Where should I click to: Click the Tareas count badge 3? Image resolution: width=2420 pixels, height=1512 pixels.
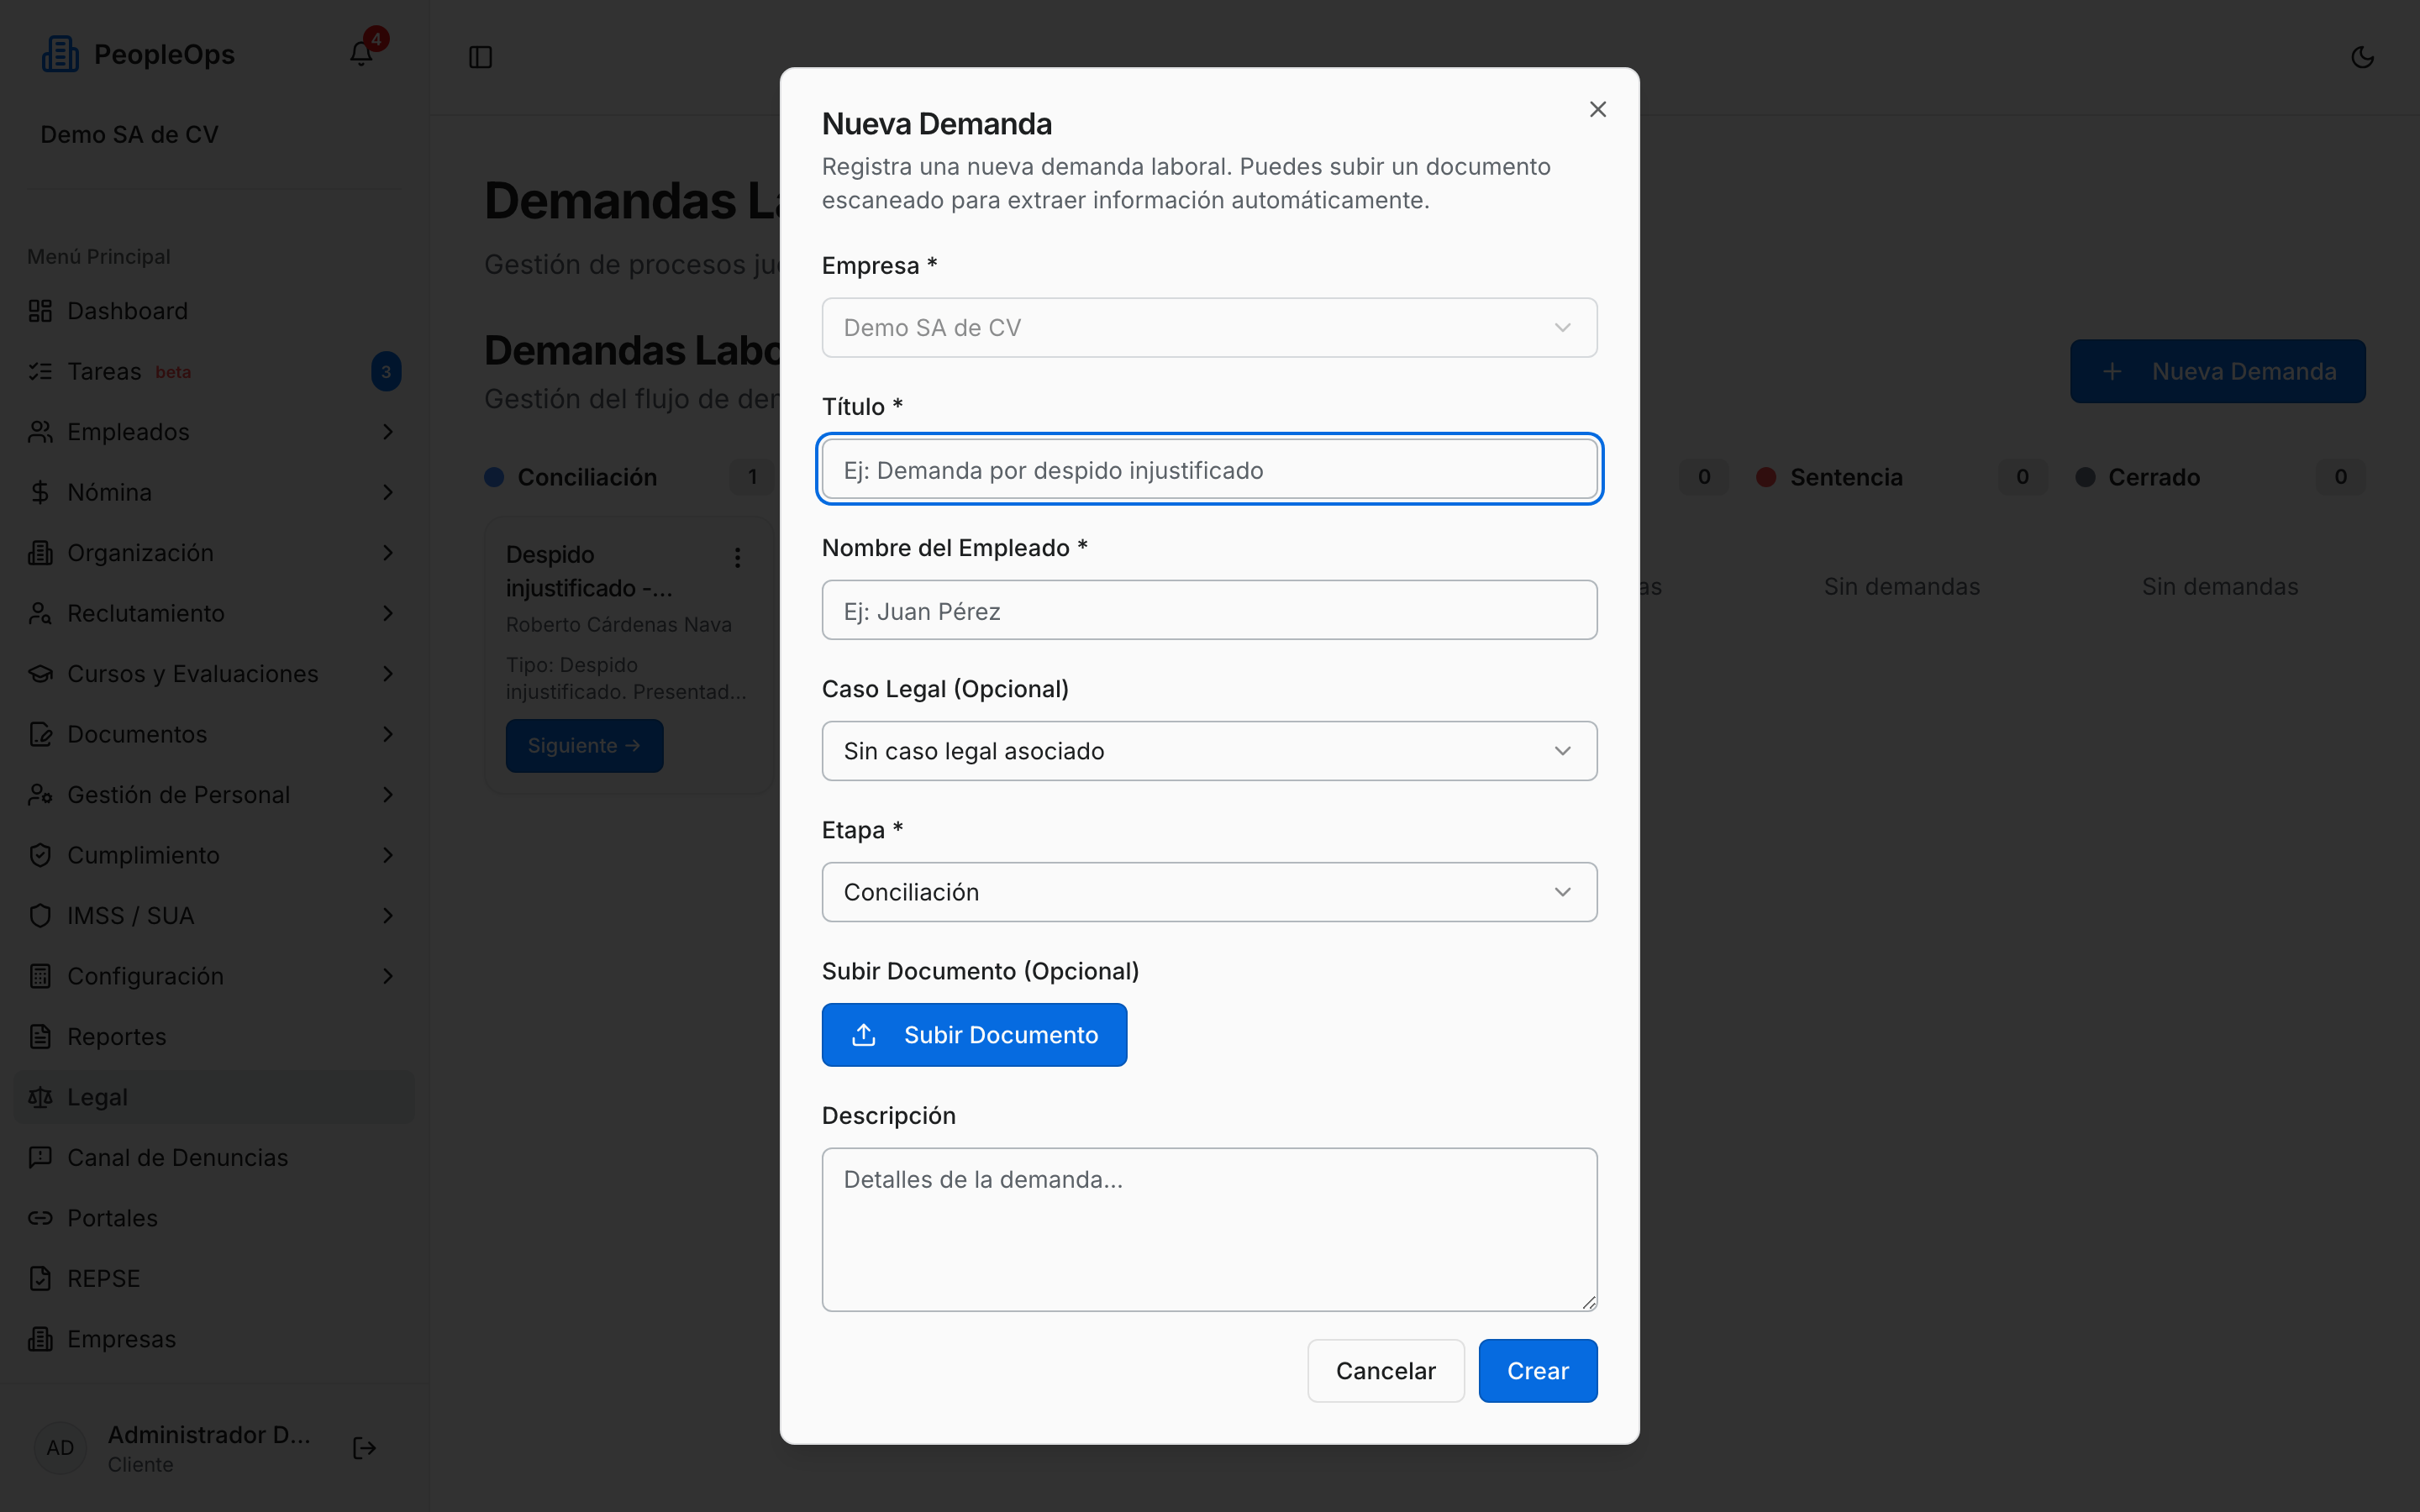pyautogui.click(x=386, y=372)
